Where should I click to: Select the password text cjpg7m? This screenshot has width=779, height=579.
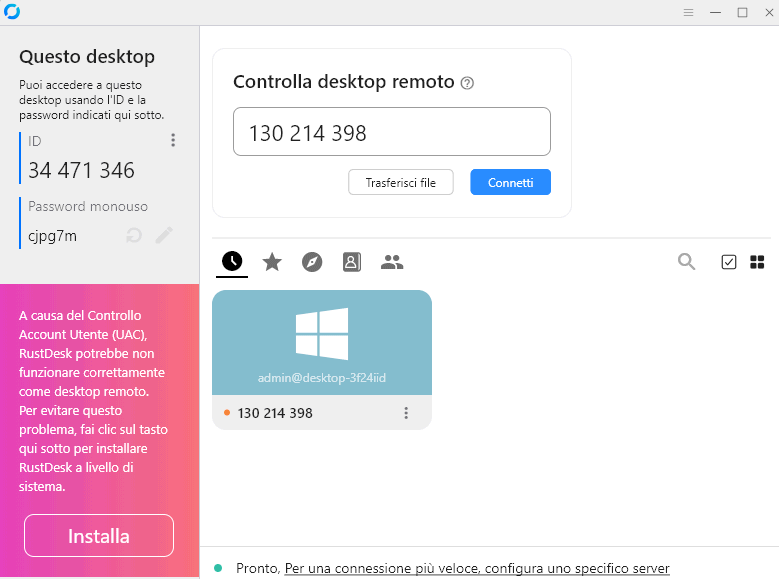(53, 236)
